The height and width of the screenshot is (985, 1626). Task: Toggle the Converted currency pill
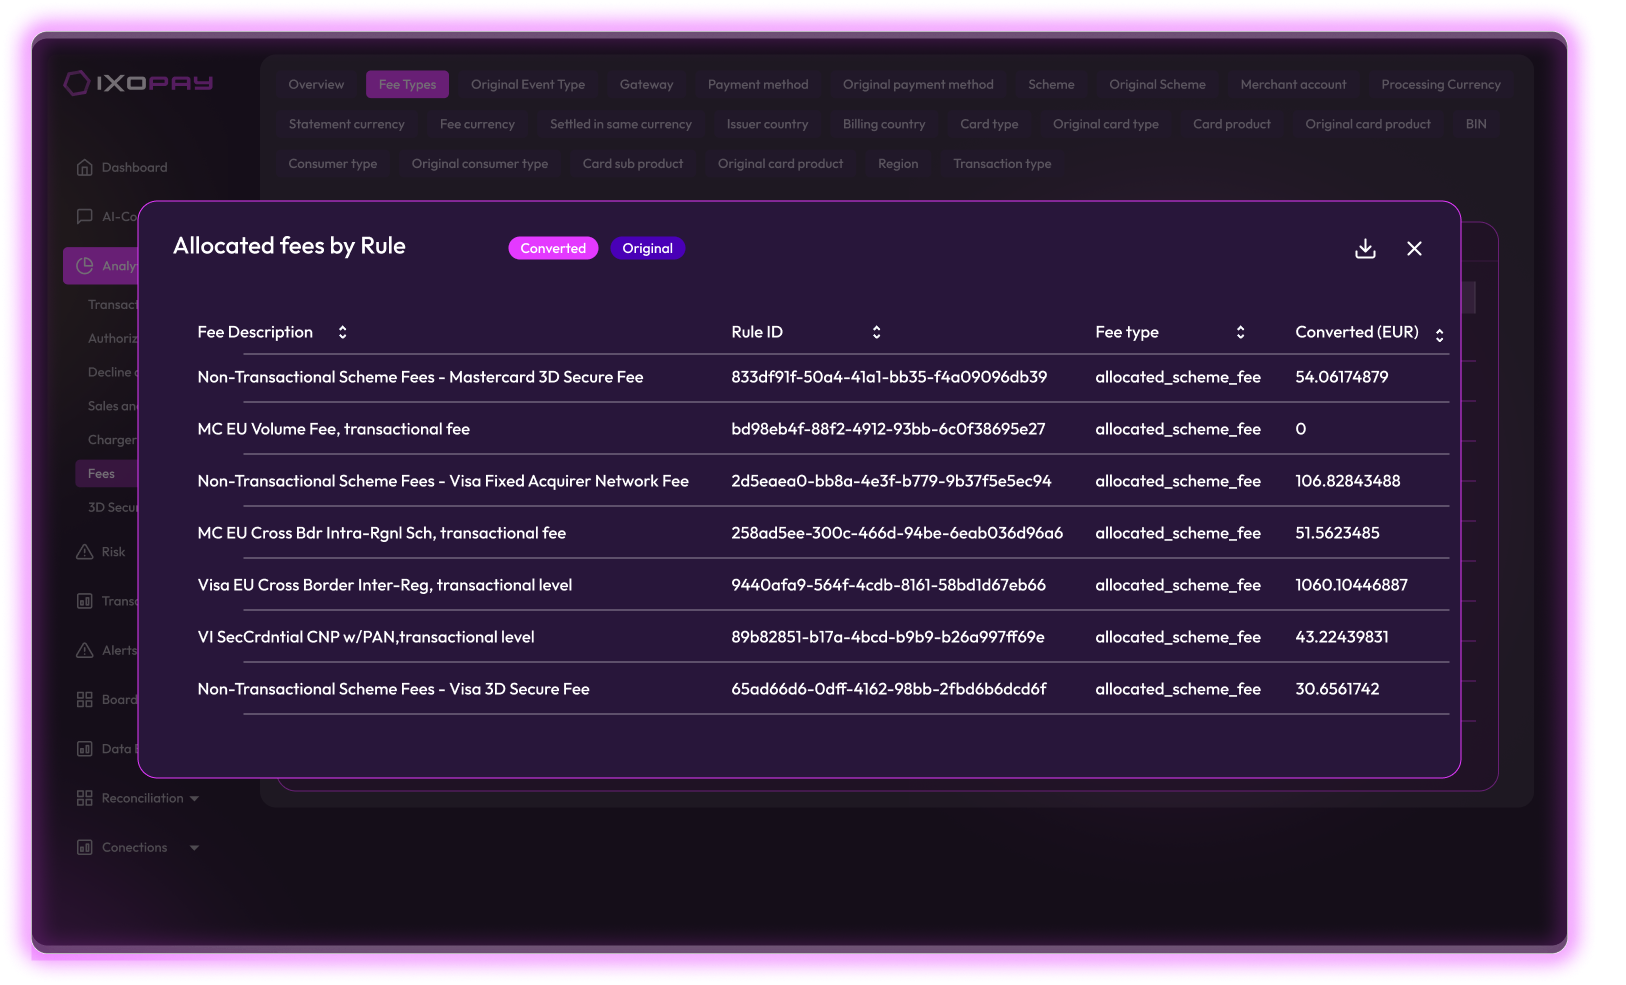click(553, 248)
